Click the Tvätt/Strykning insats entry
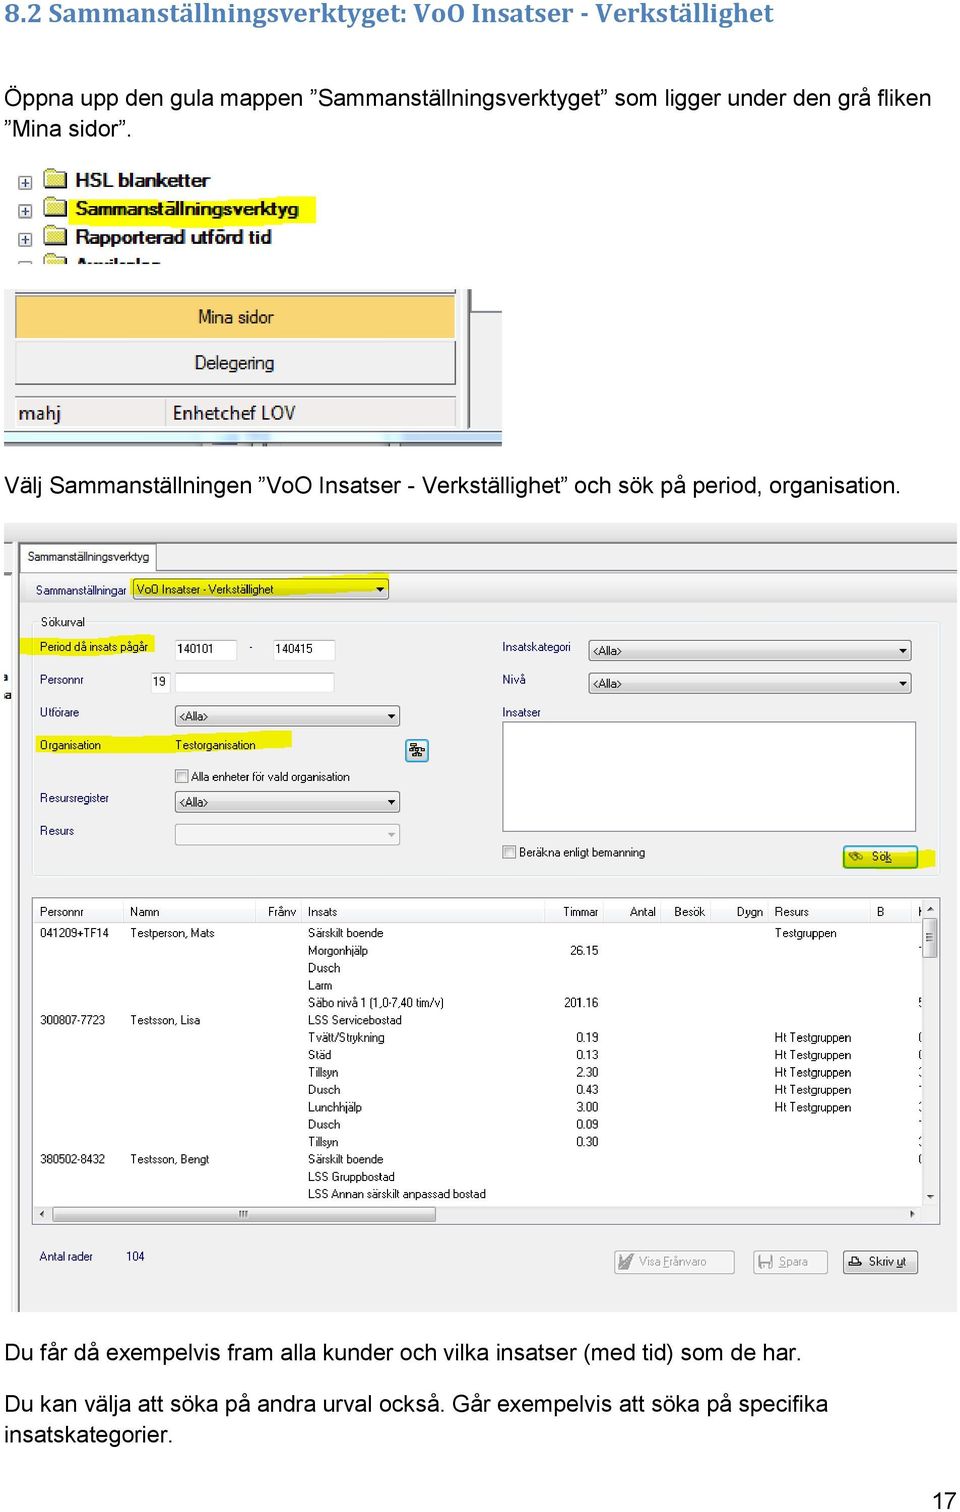Image resolution: width=960 pixels, height=1512 pixels. click(346, 1037)
